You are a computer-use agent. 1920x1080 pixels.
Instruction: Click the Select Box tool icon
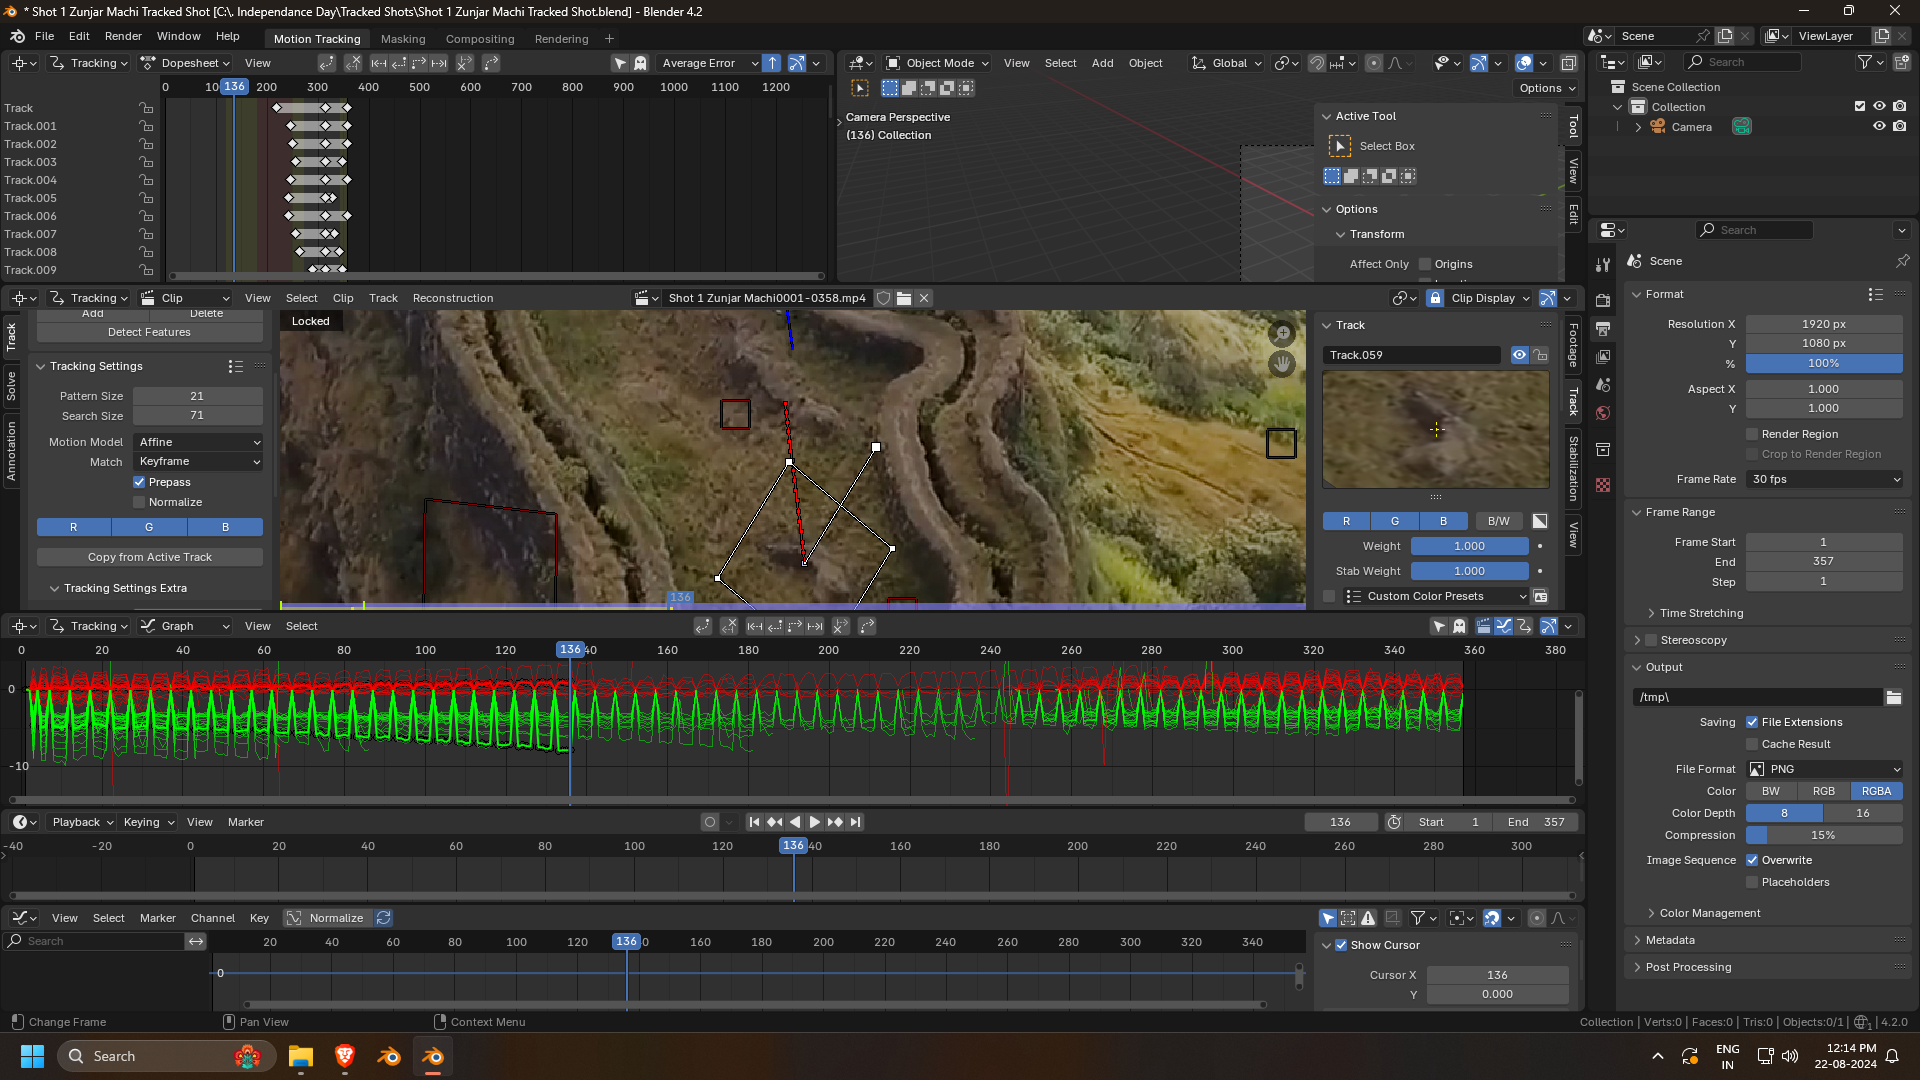(1340, 146)
